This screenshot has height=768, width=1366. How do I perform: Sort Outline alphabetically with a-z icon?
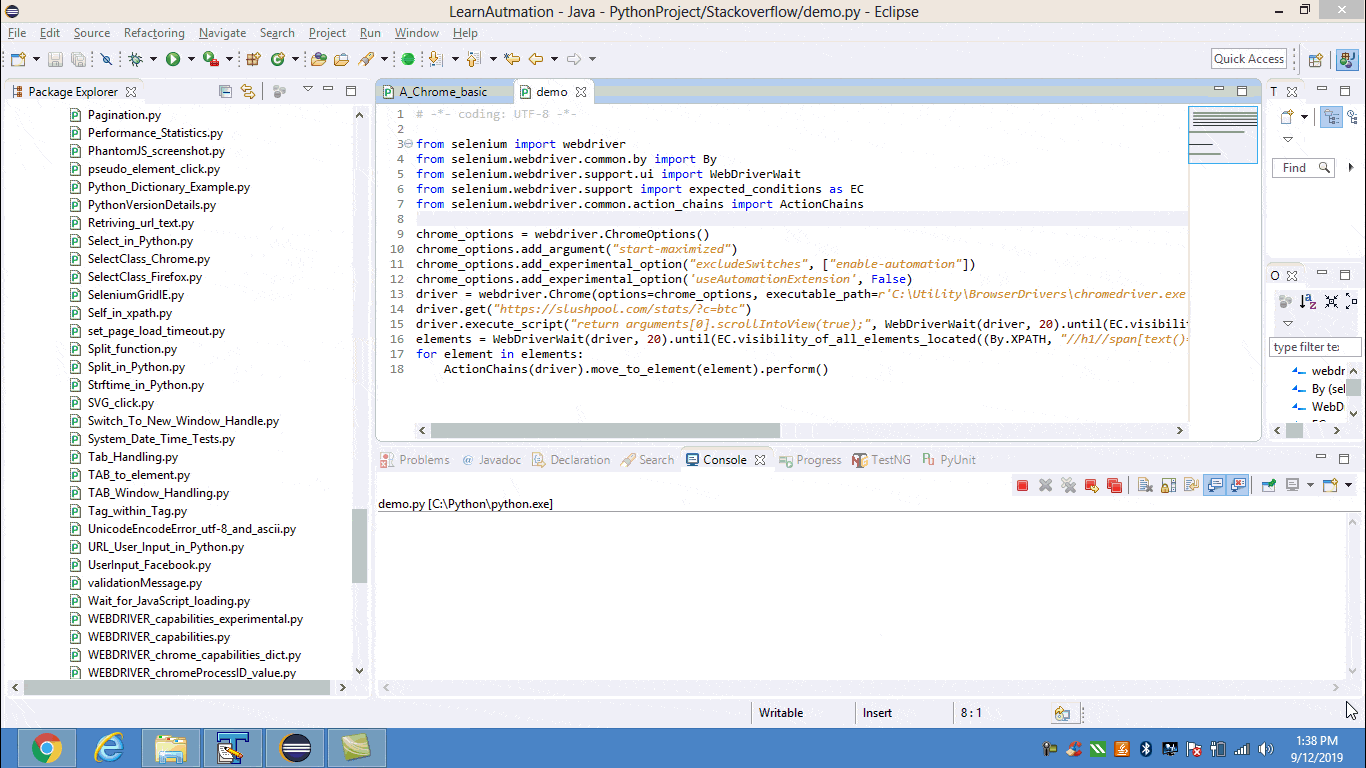tap(1308, 301)
